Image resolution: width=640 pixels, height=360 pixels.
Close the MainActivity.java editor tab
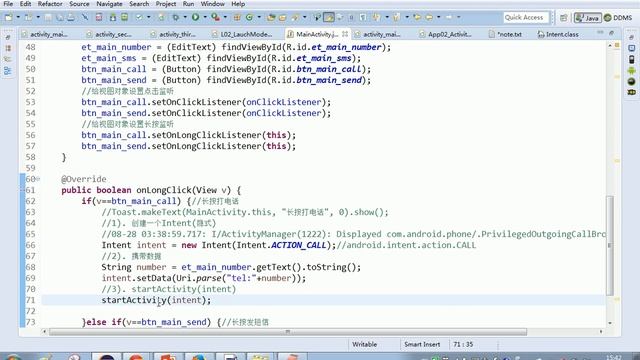tap(345, 34)
